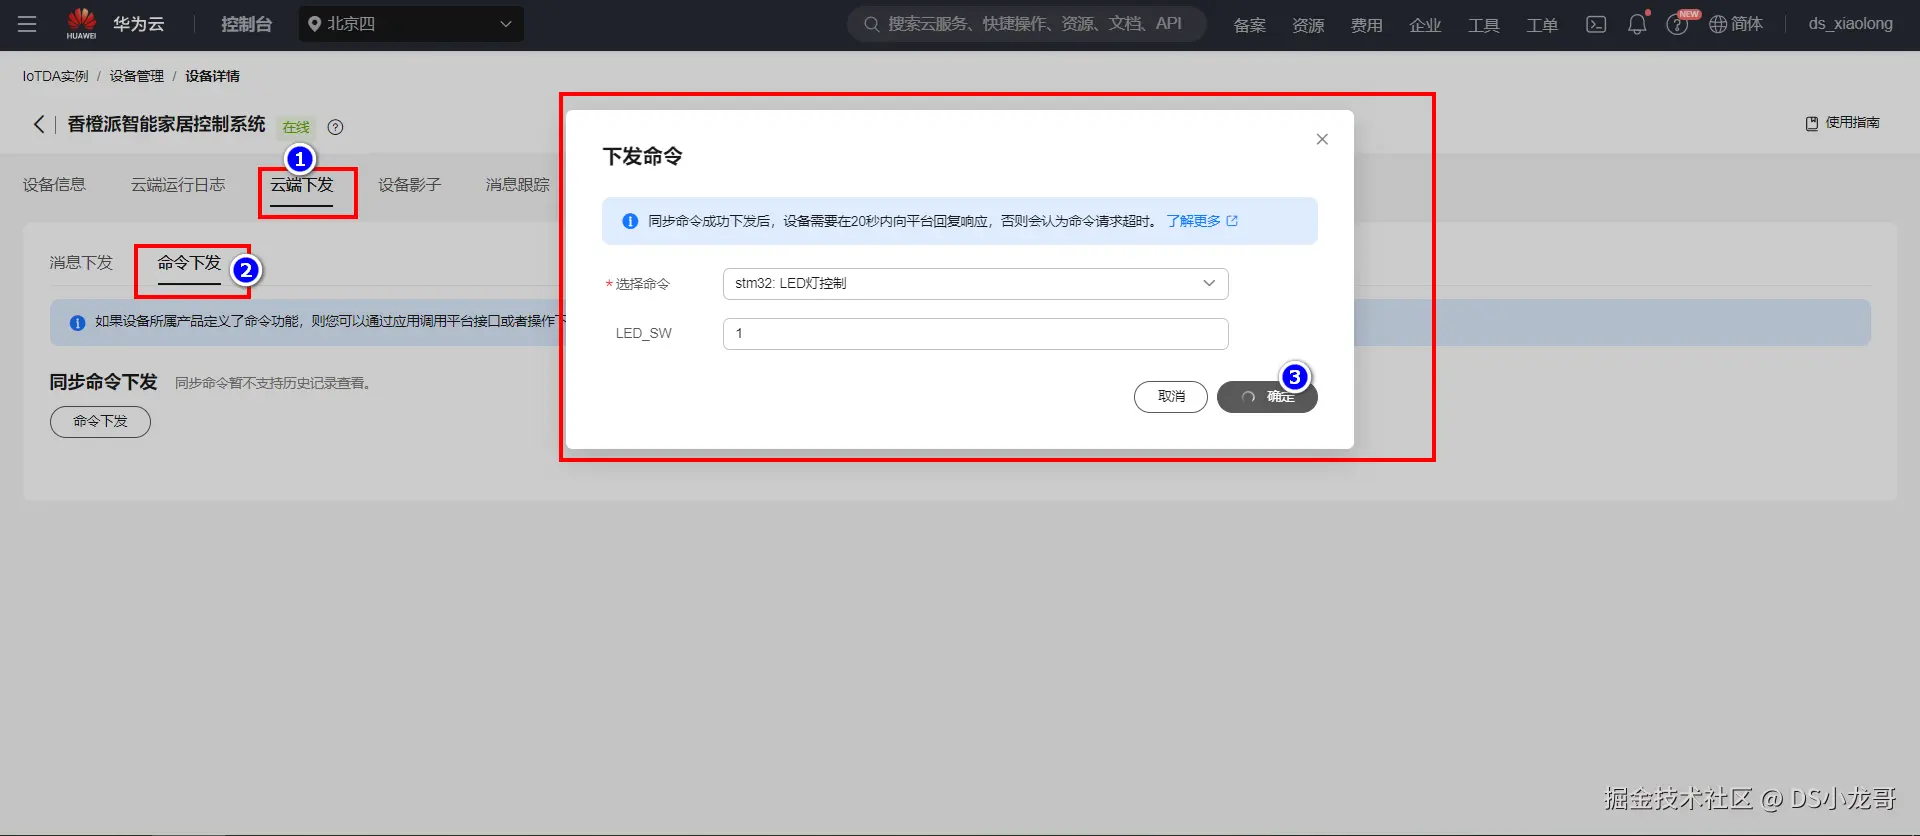This screenshot has width=1920, height=836.
Task: Open the notifications bell
Action: (1637, 24)
